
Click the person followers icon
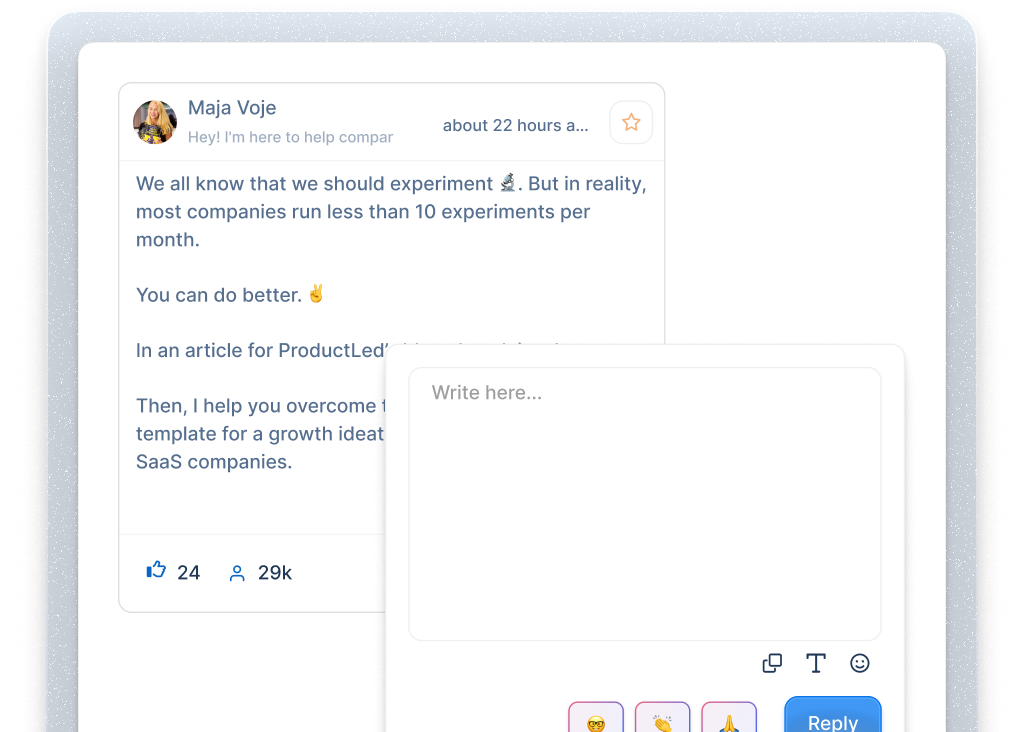237,573
